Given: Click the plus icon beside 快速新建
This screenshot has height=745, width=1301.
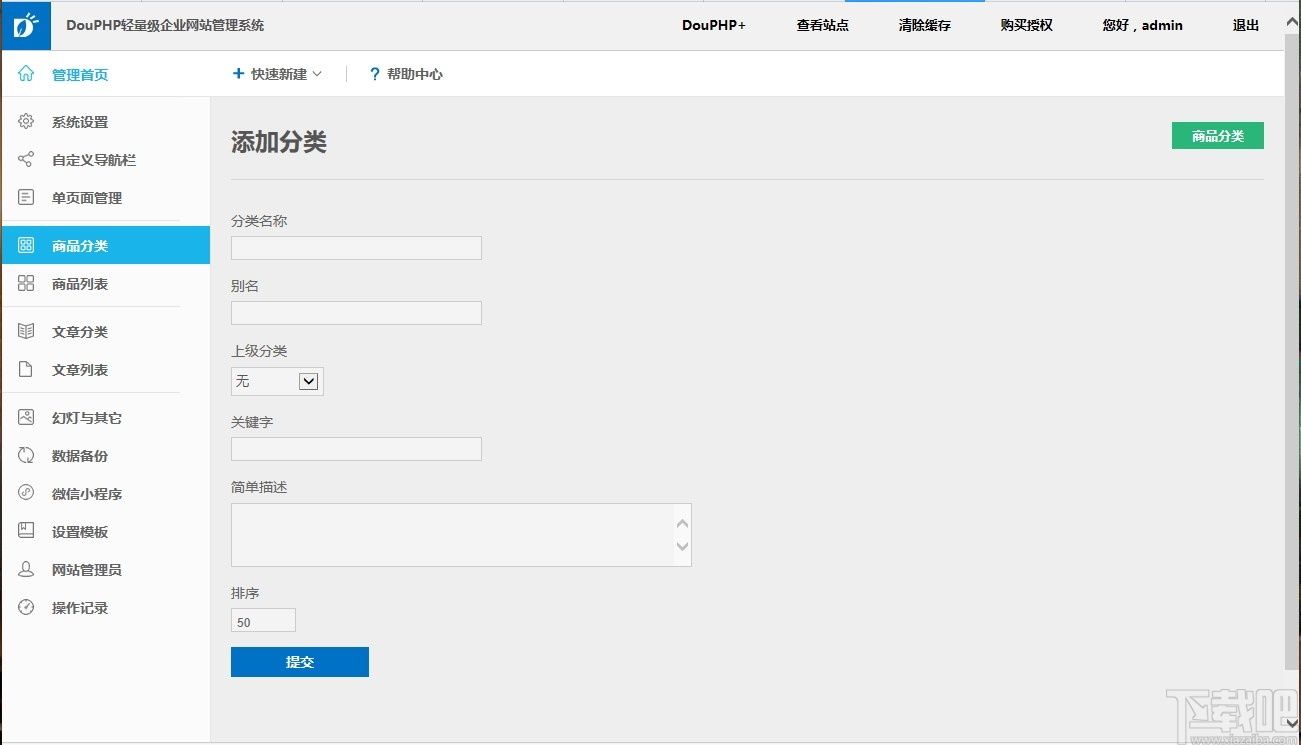Looking at the screenshot, I should [x=238, y=74].
